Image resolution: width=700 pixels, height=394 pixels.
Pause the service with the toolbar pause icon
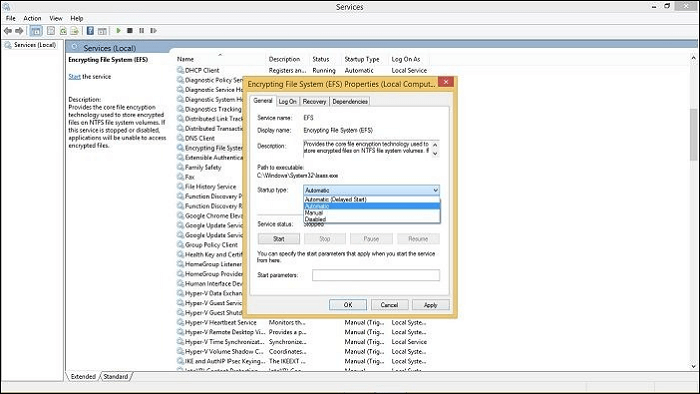click(142, 30)
